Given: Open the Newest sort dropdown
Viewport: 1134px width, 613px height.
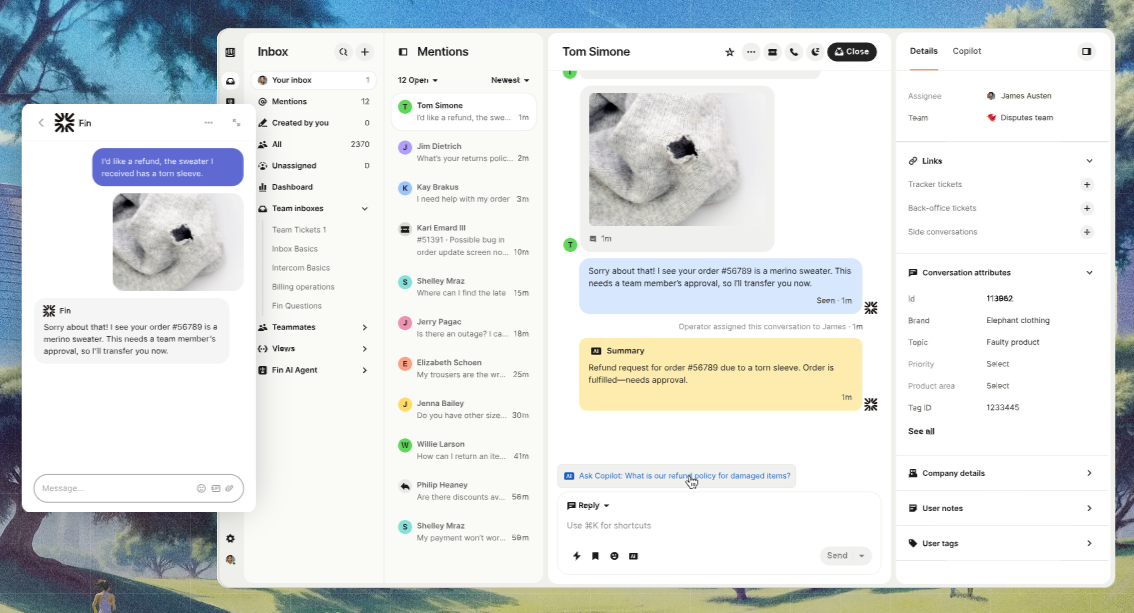Looking at the screenshot, I should 510,80.
